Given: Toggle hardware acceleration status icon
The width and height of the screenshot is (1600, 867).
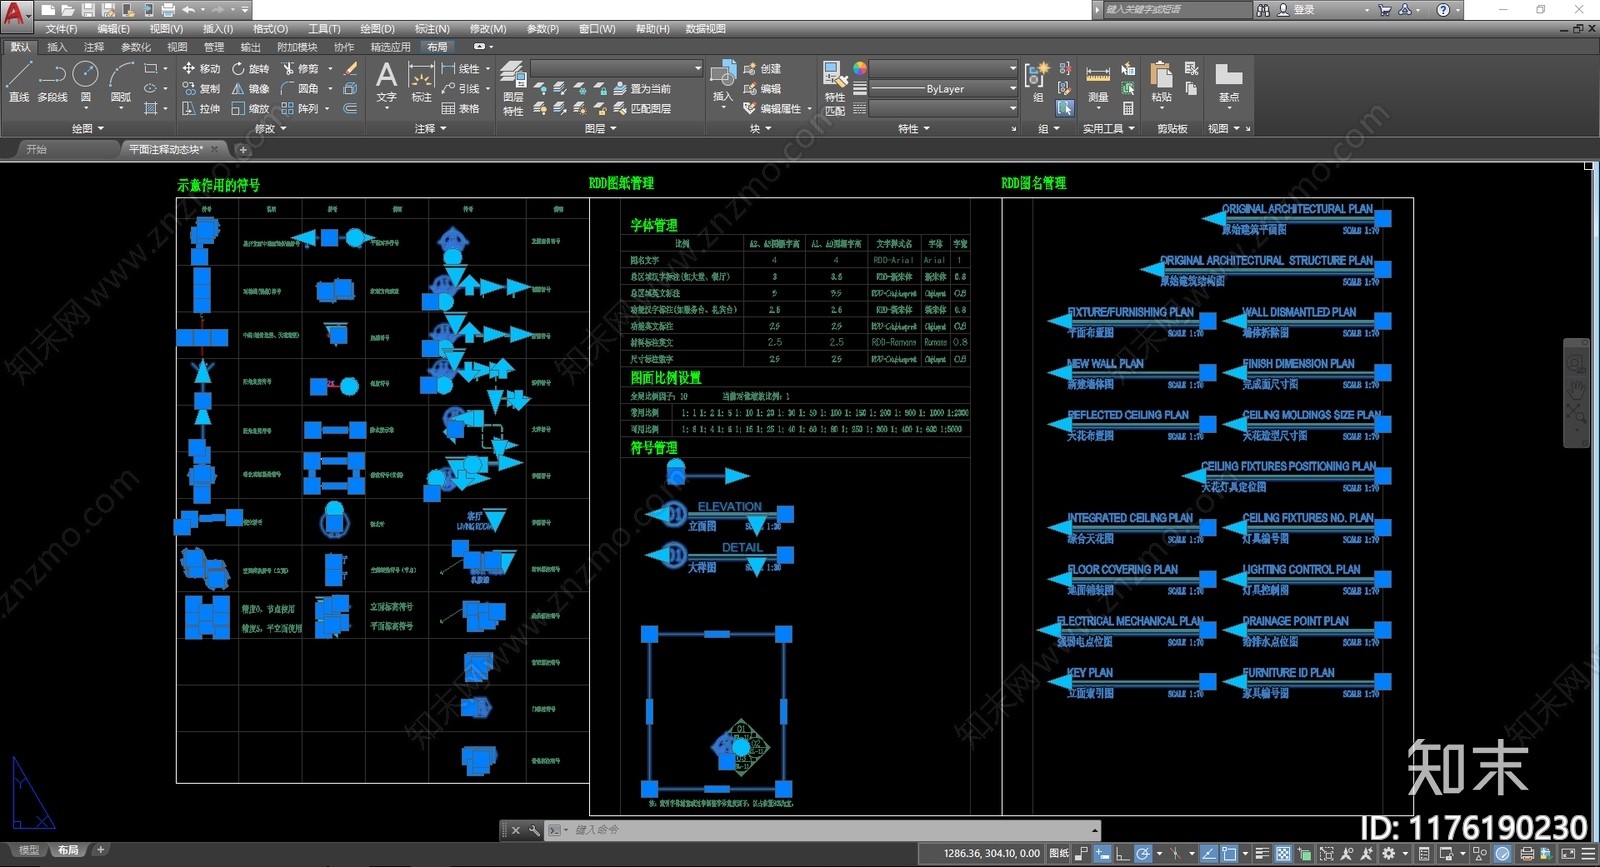Looking at the screenshot, I should click(1502, 854).
